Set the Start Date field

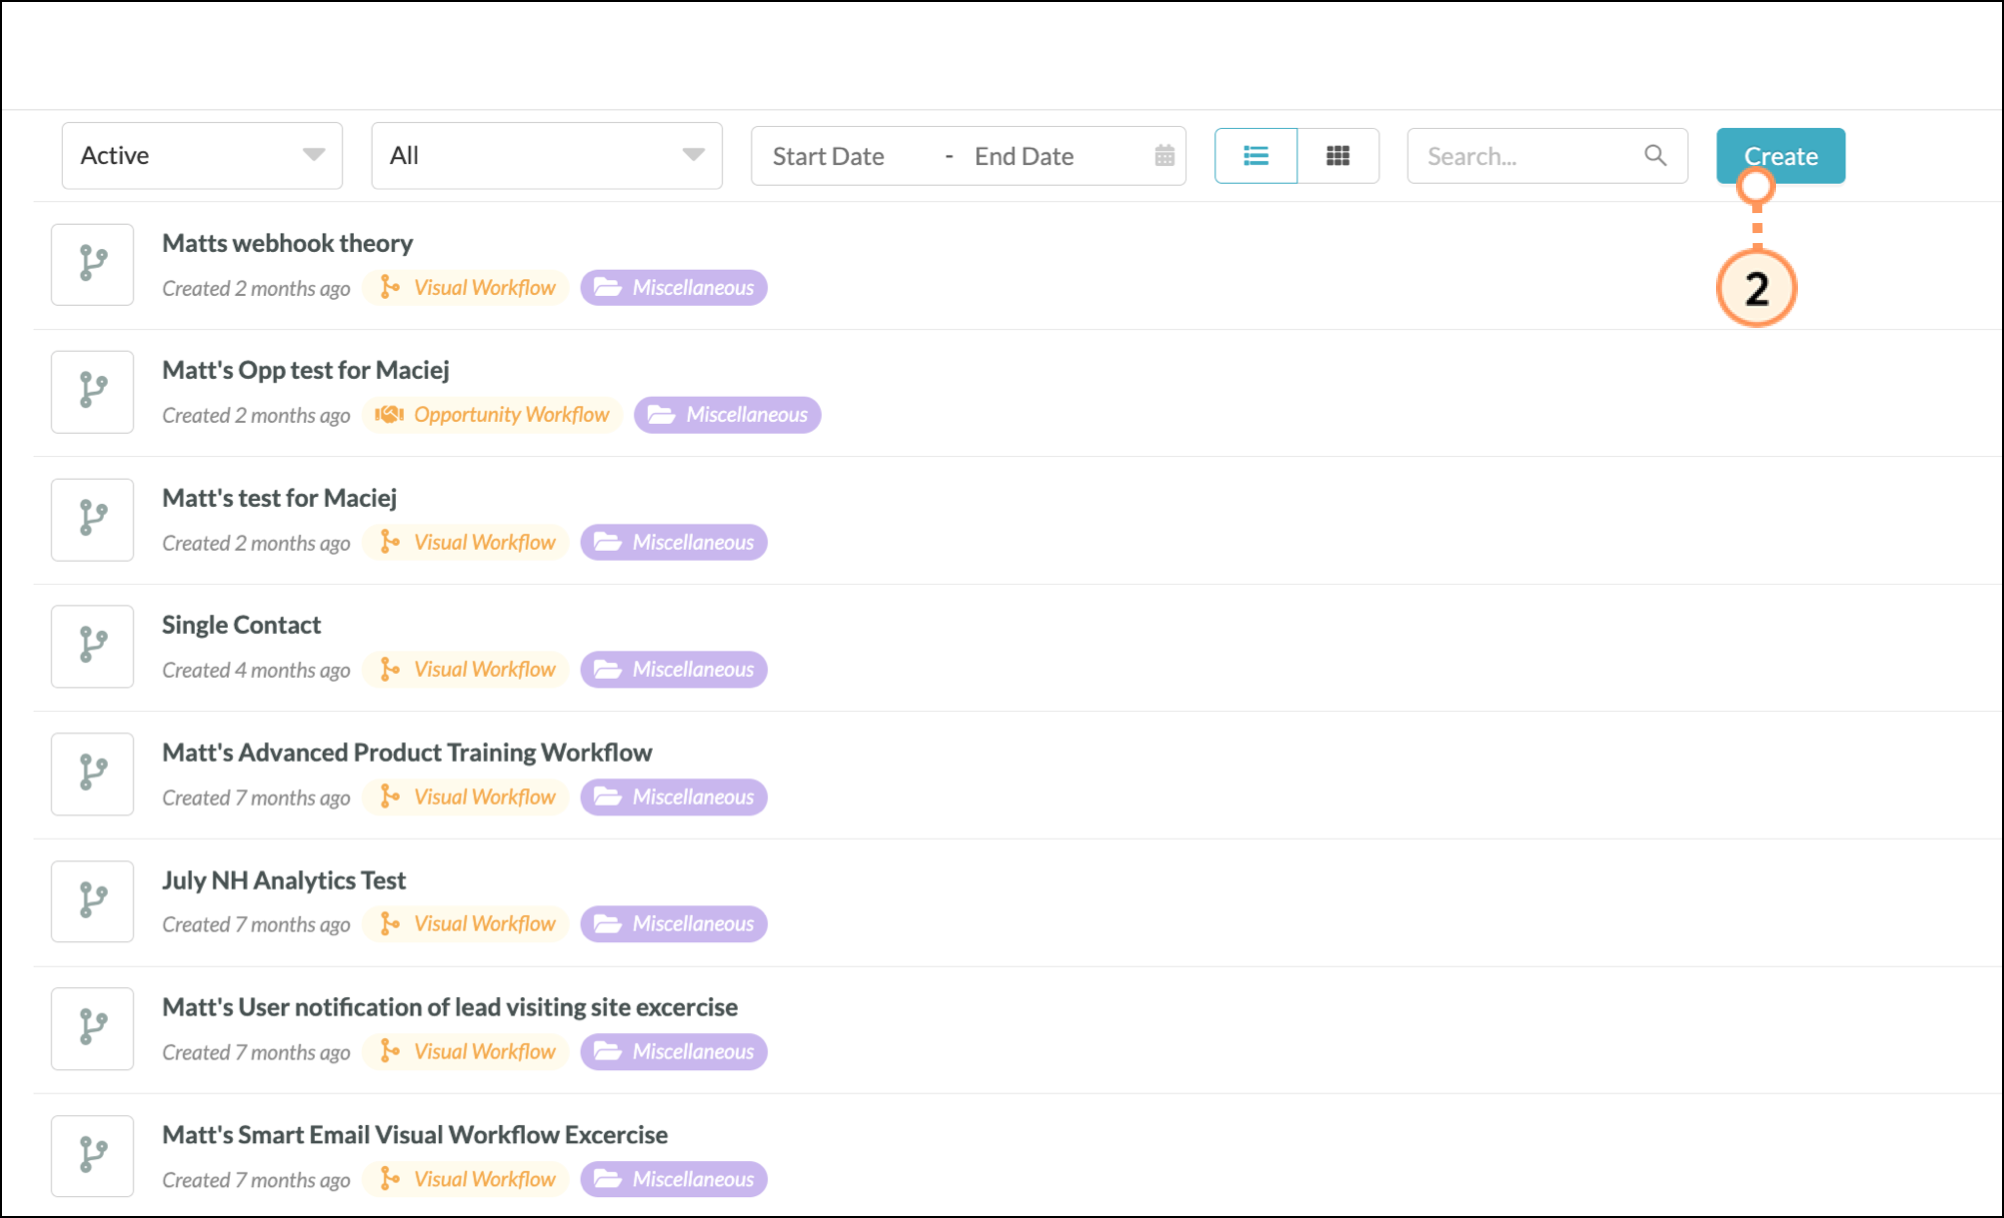(x=828, y=157)
